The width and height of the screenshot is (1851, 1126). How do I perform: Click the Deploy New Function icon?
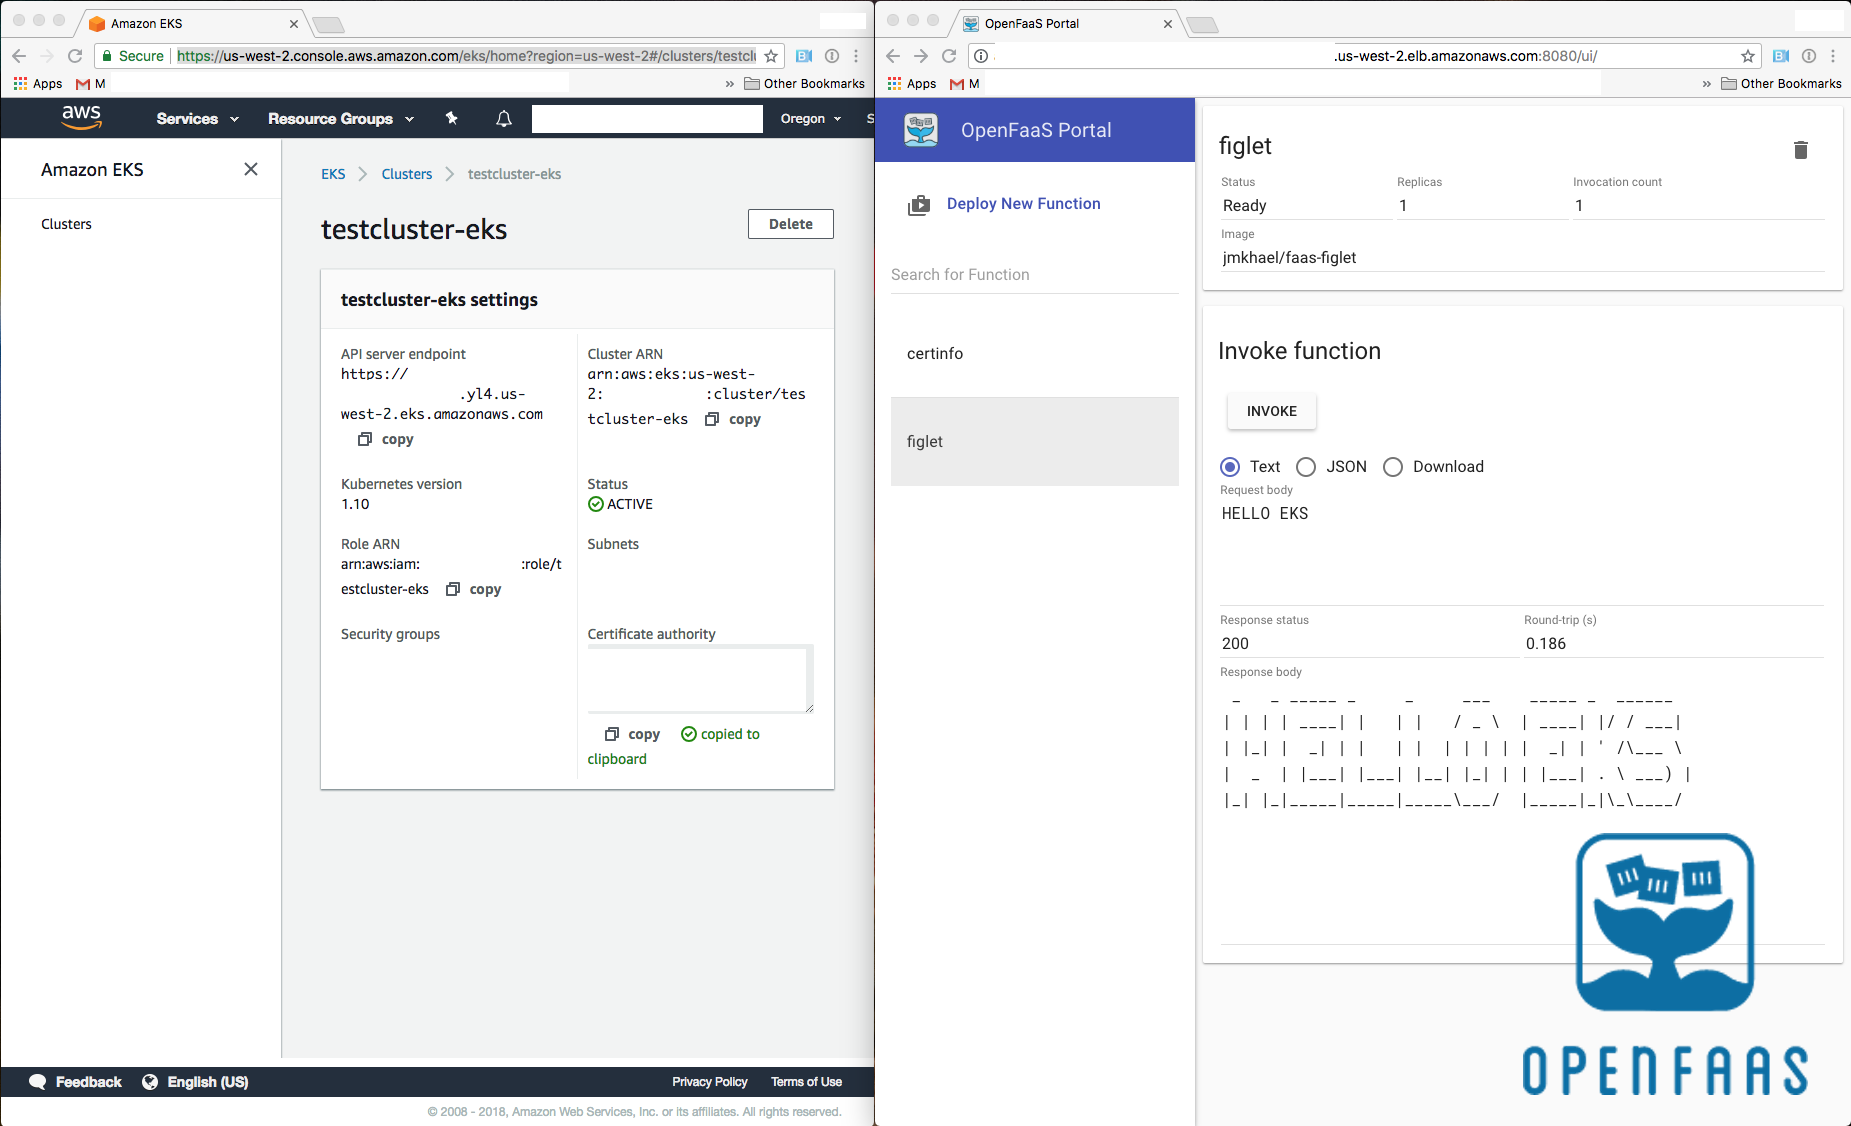(x=918, y=205)
